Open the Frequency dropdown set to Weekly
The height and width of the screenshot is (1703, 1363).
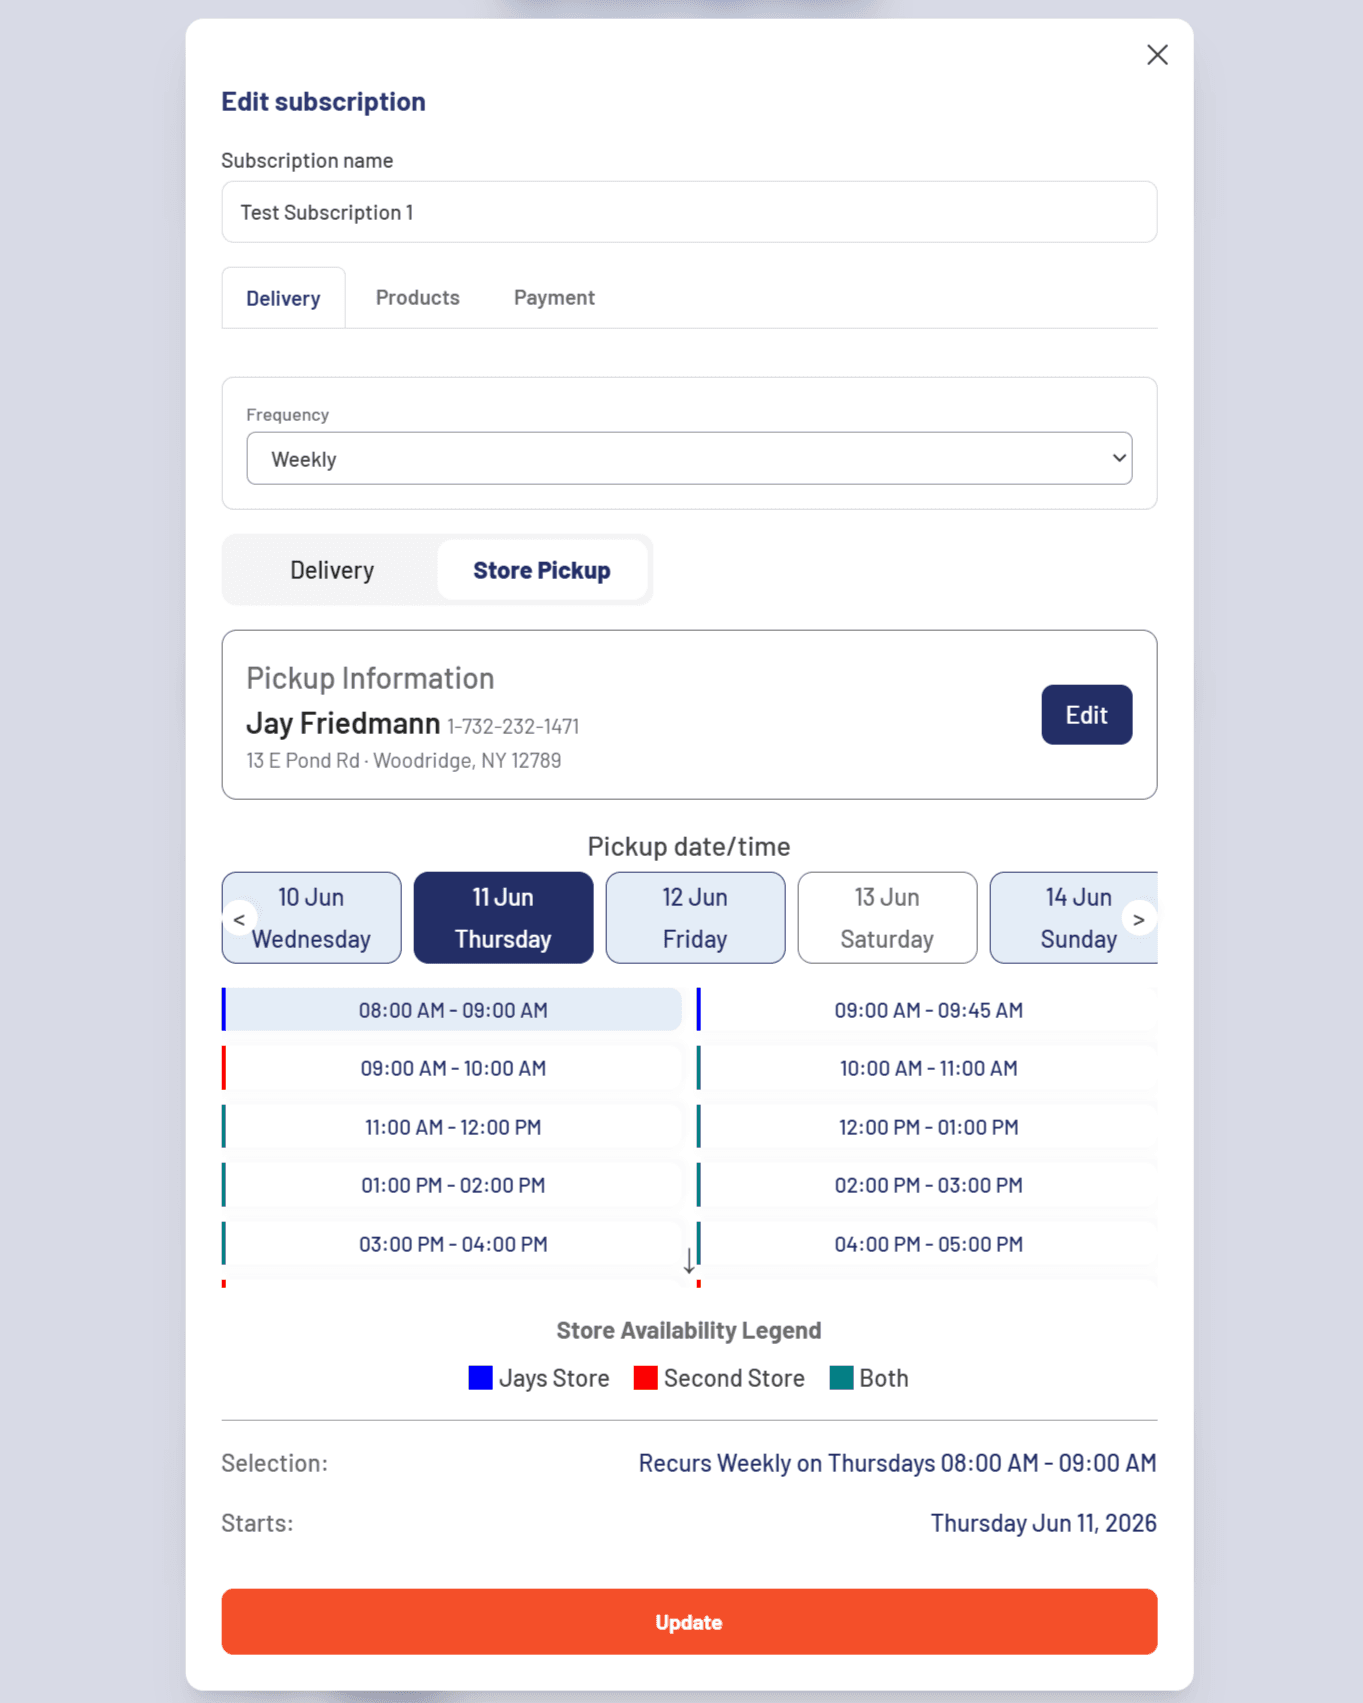689,459
